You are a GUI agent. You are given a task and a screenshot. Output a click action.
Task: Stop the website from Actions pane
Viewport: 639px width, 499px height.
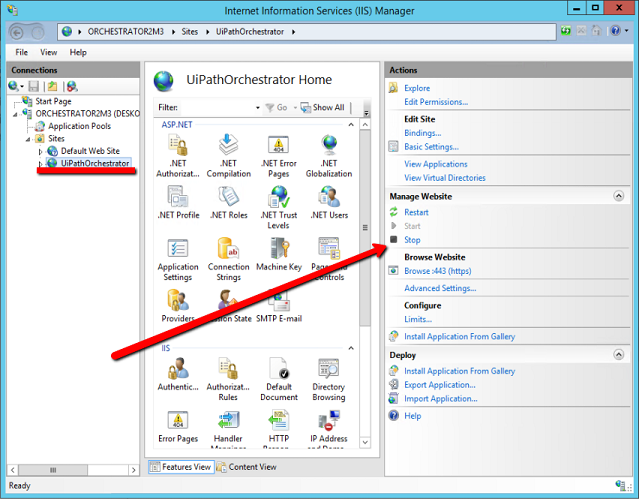412,240
